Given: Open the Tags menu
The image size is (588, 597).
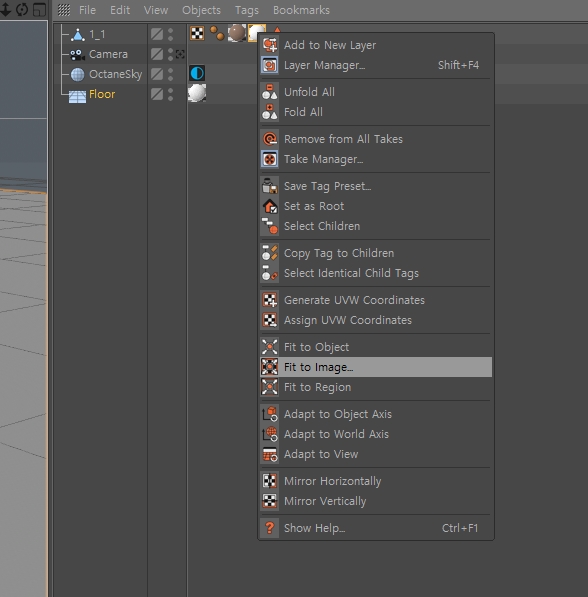Looking at the screenshot, I should click(x=247, y=10).
